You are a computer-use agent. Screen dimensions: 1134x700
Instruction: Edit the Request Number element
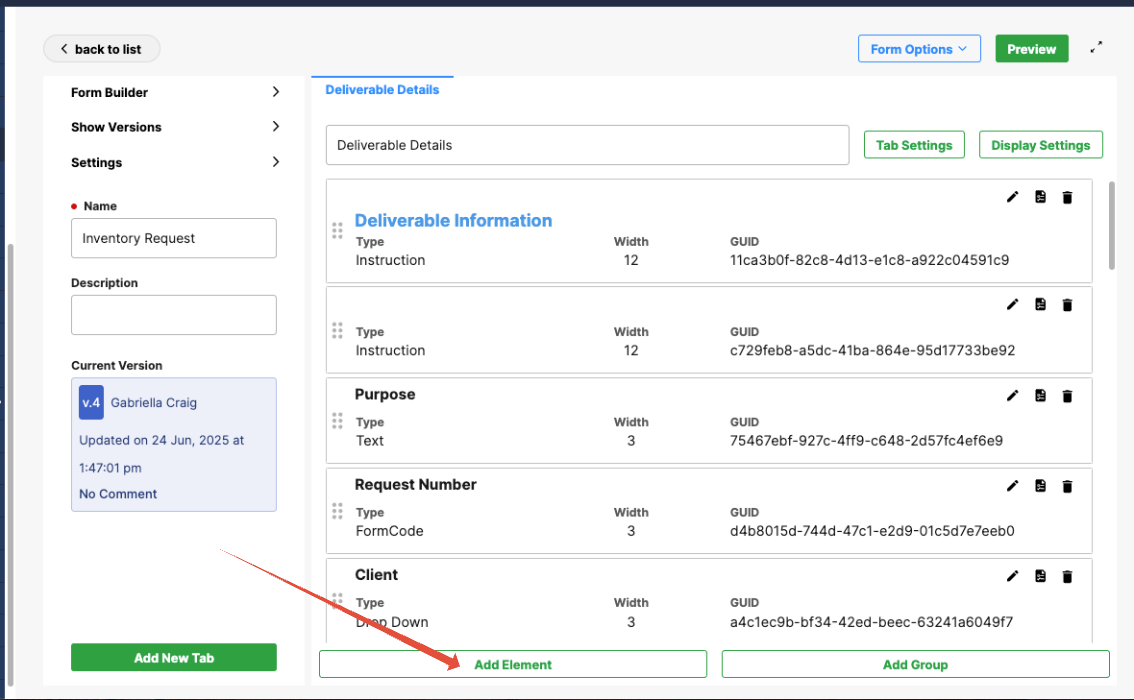coord(1012,486)
